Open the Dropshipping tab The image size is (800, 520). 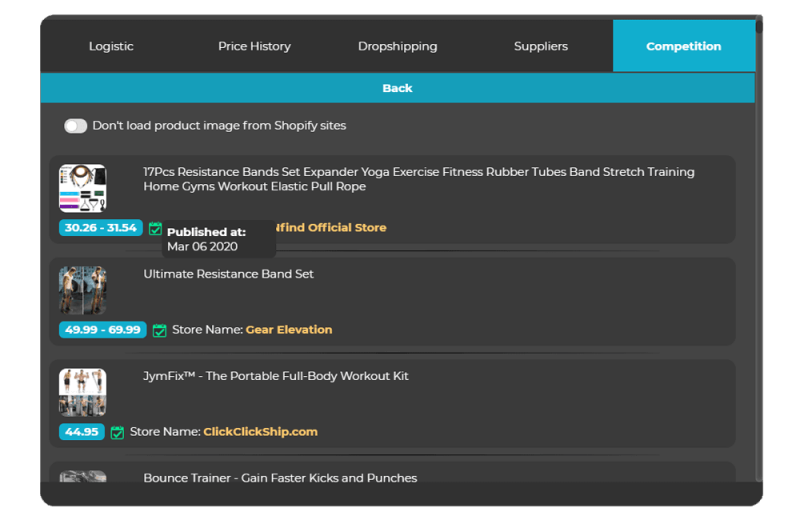397,46
